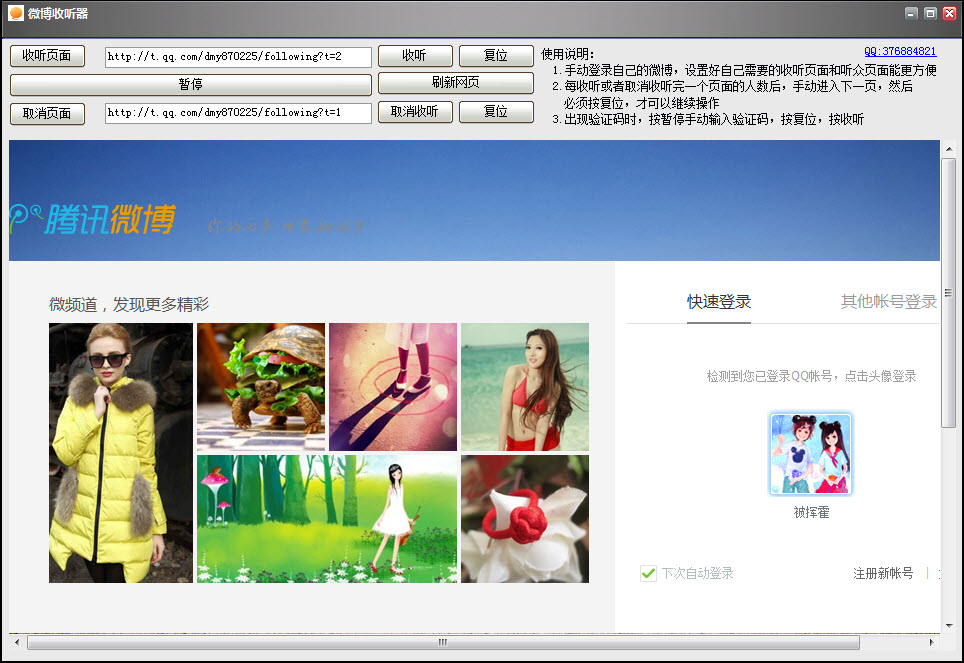Open the pink shadow legs photo
The image size is (964, 663).
[393, 387]
